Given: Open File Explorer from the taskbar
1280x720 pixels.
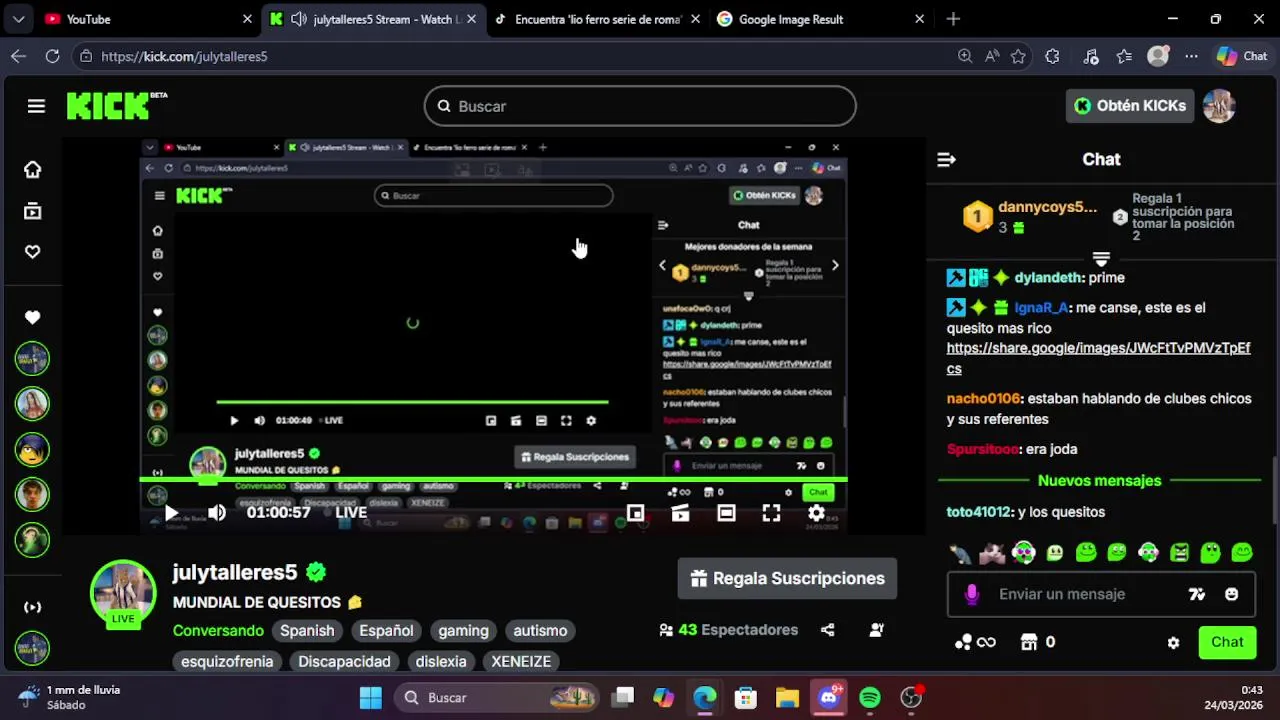Looking at the screenshot, I should coord(787,698).
